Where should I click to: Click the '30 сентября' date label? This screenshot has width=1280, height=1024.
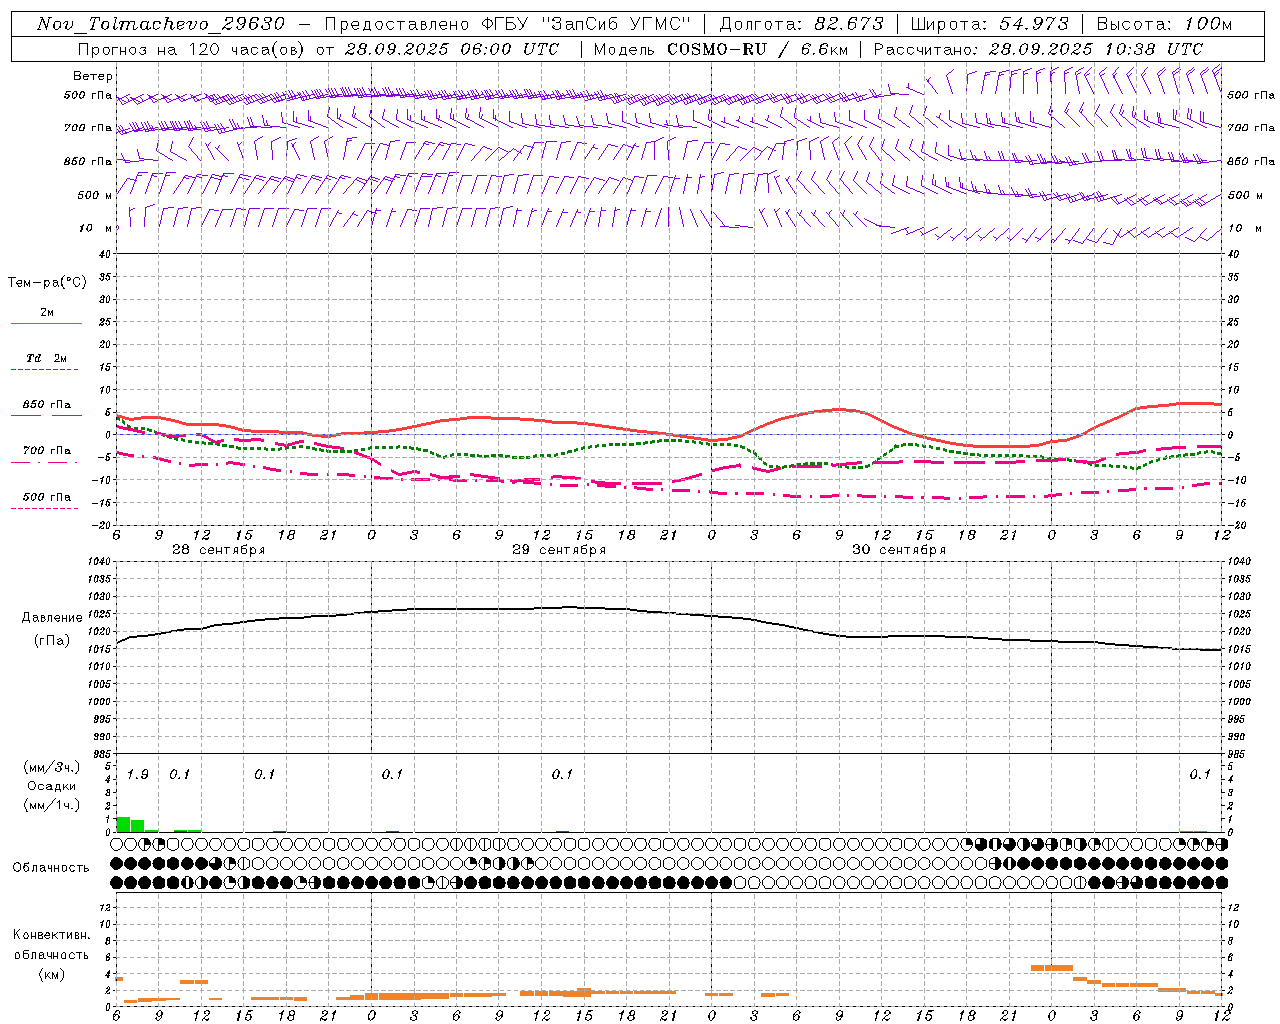click(x=898, y=550)
